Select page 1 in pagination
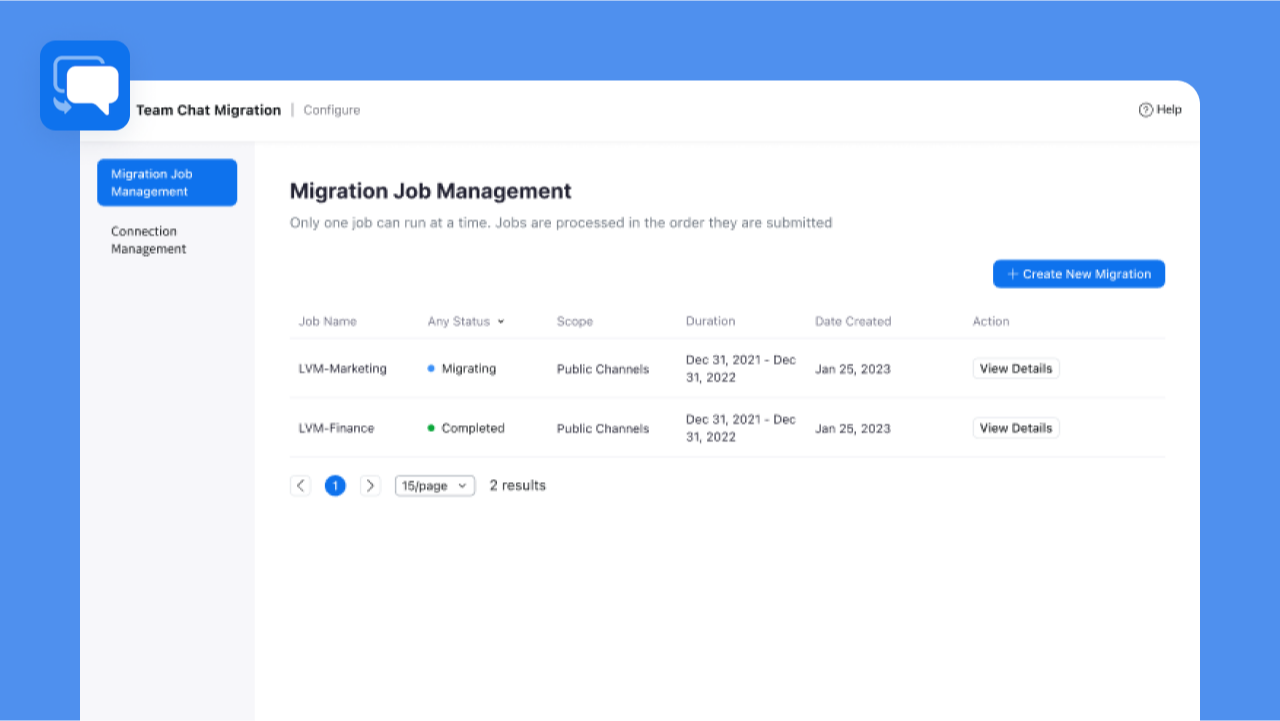This screenshot has width=1280, height=721. click(336, 486)
